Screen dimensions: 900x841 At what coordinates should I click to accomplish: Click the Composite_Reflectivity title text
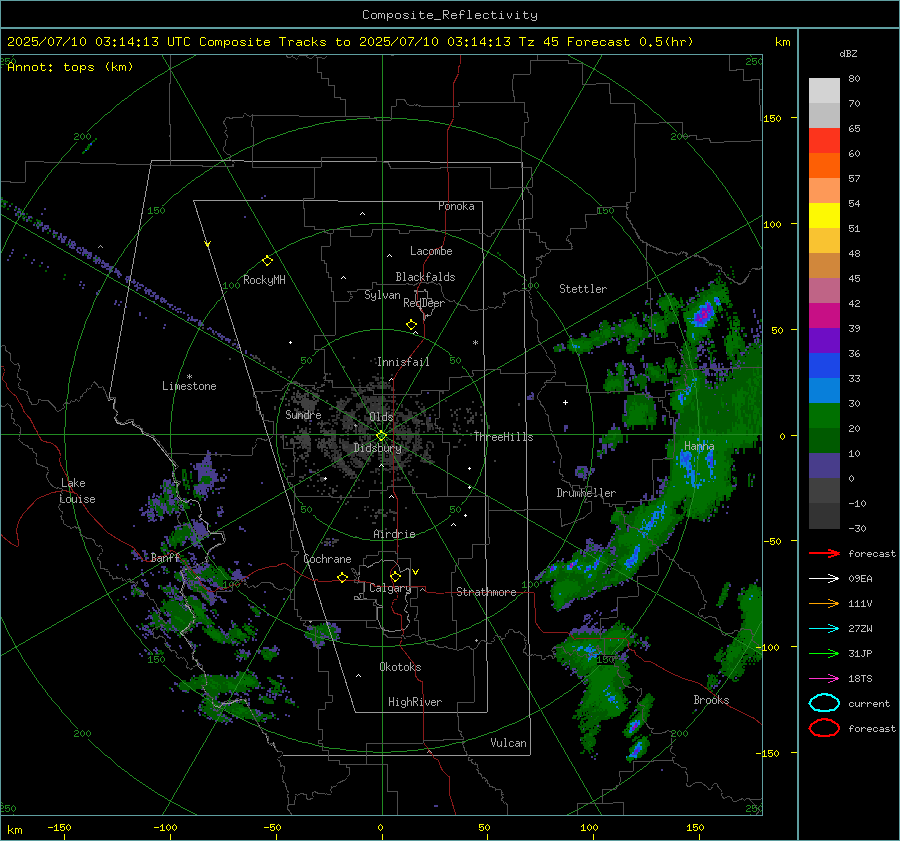click(450, 15)
